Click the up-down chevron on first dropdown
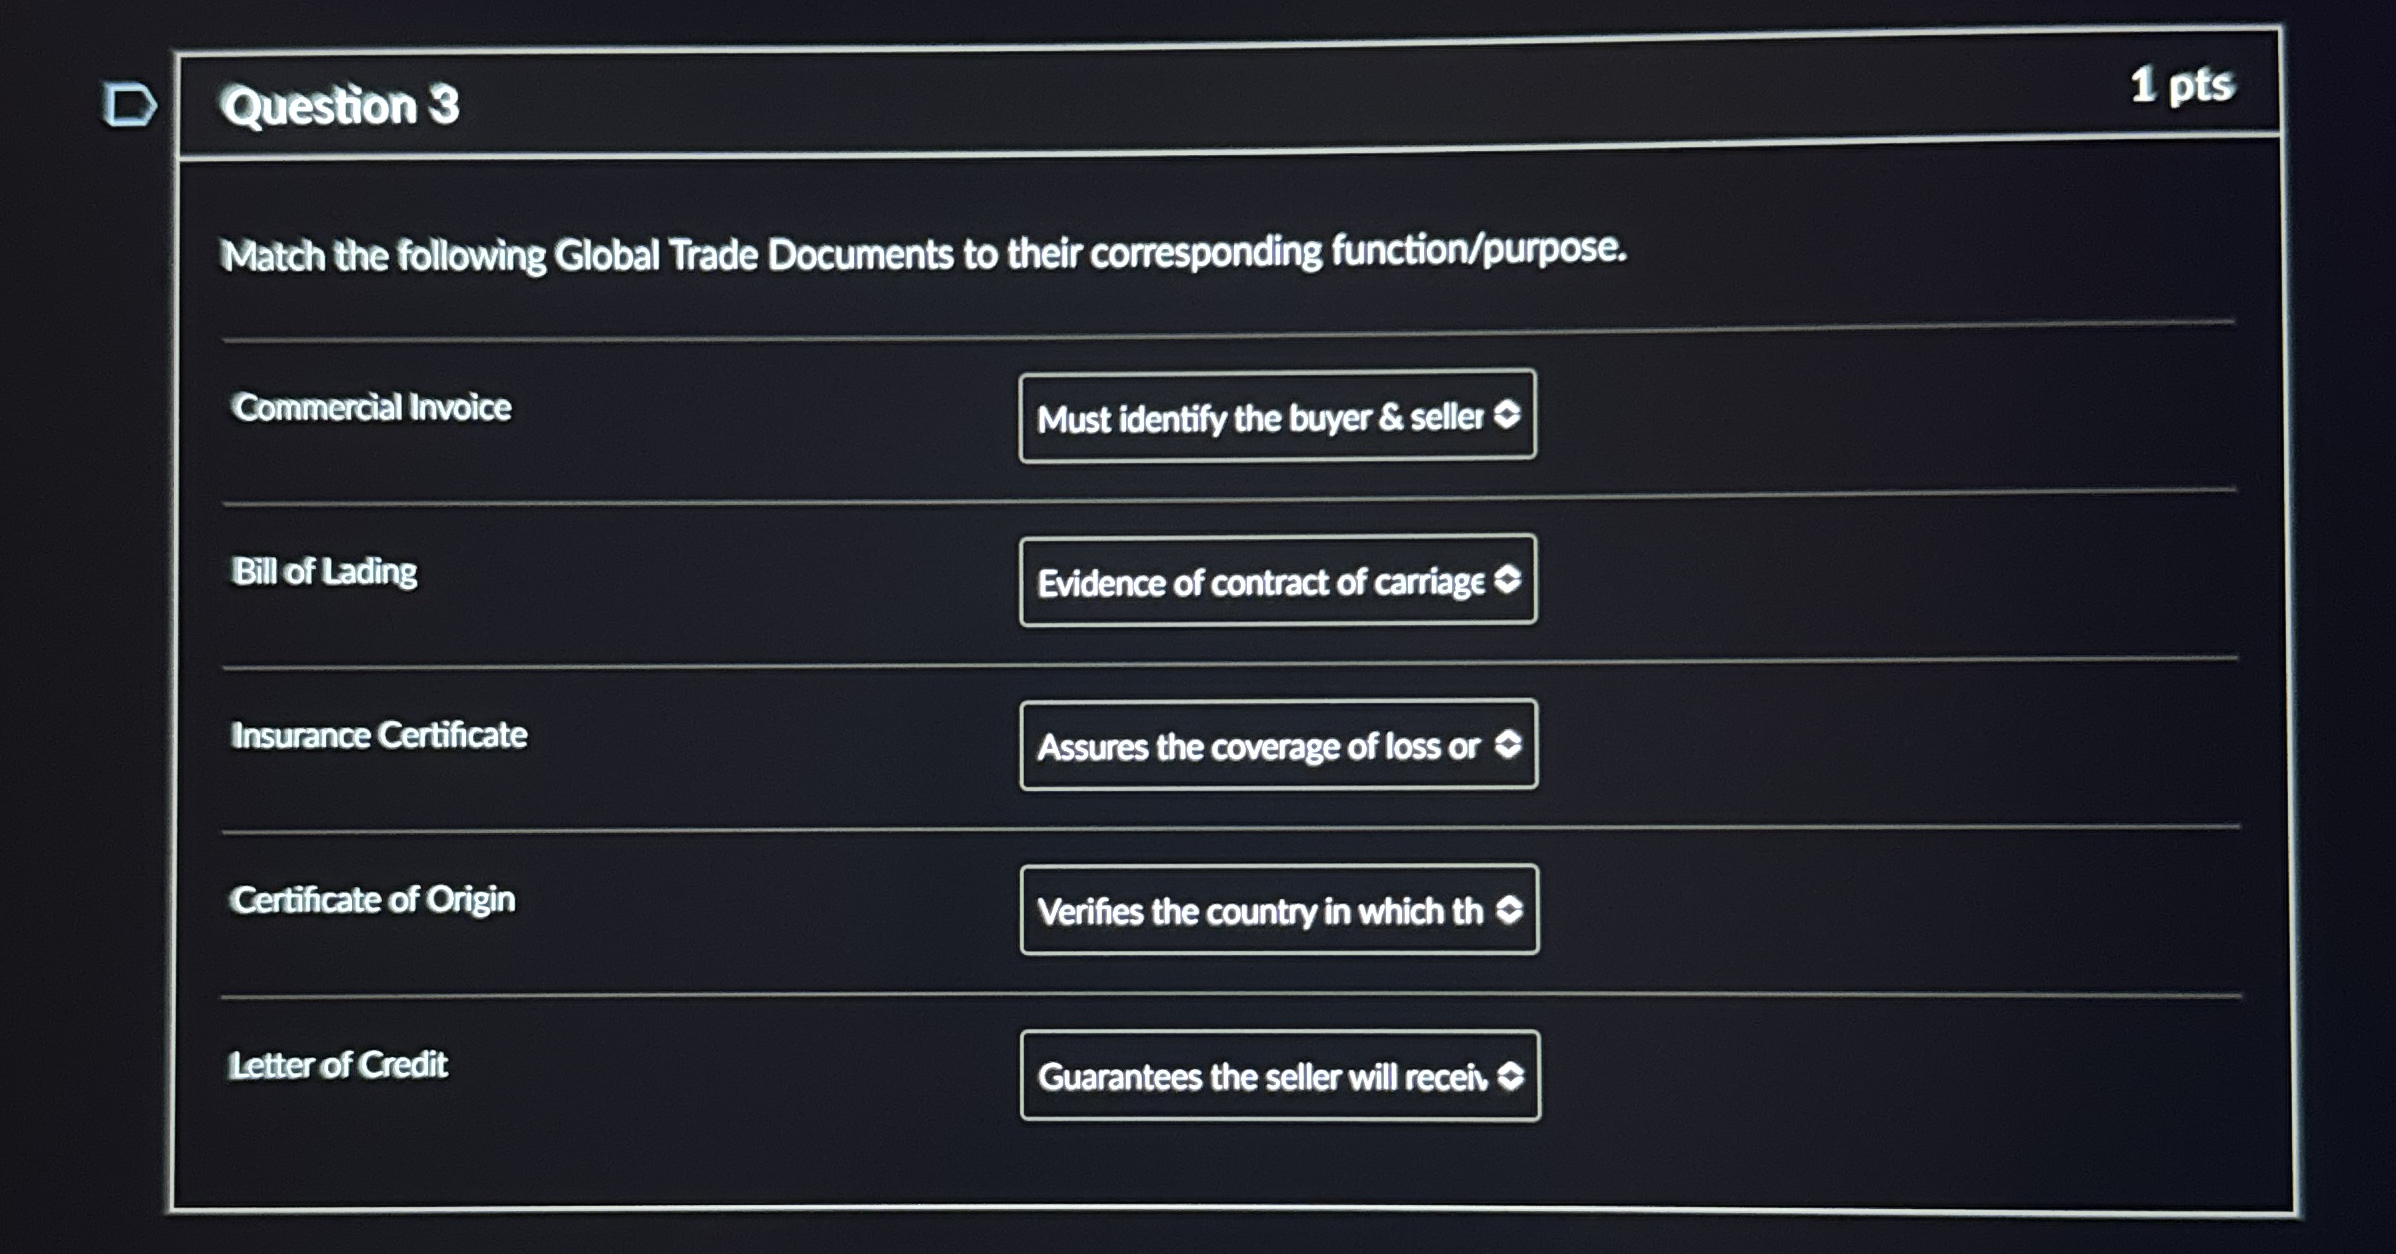This screenshot has width=2396, height=1254. point(1508,413)
